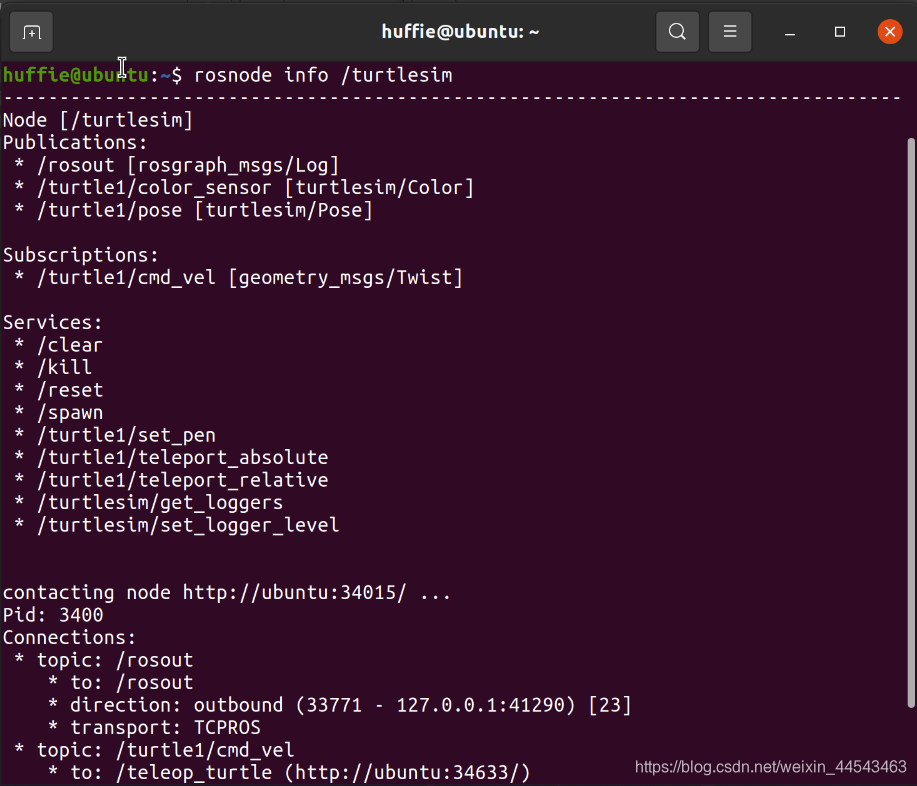Click the terminal vertical scrollbar
The image size is (917, 786).
(911, 422)
